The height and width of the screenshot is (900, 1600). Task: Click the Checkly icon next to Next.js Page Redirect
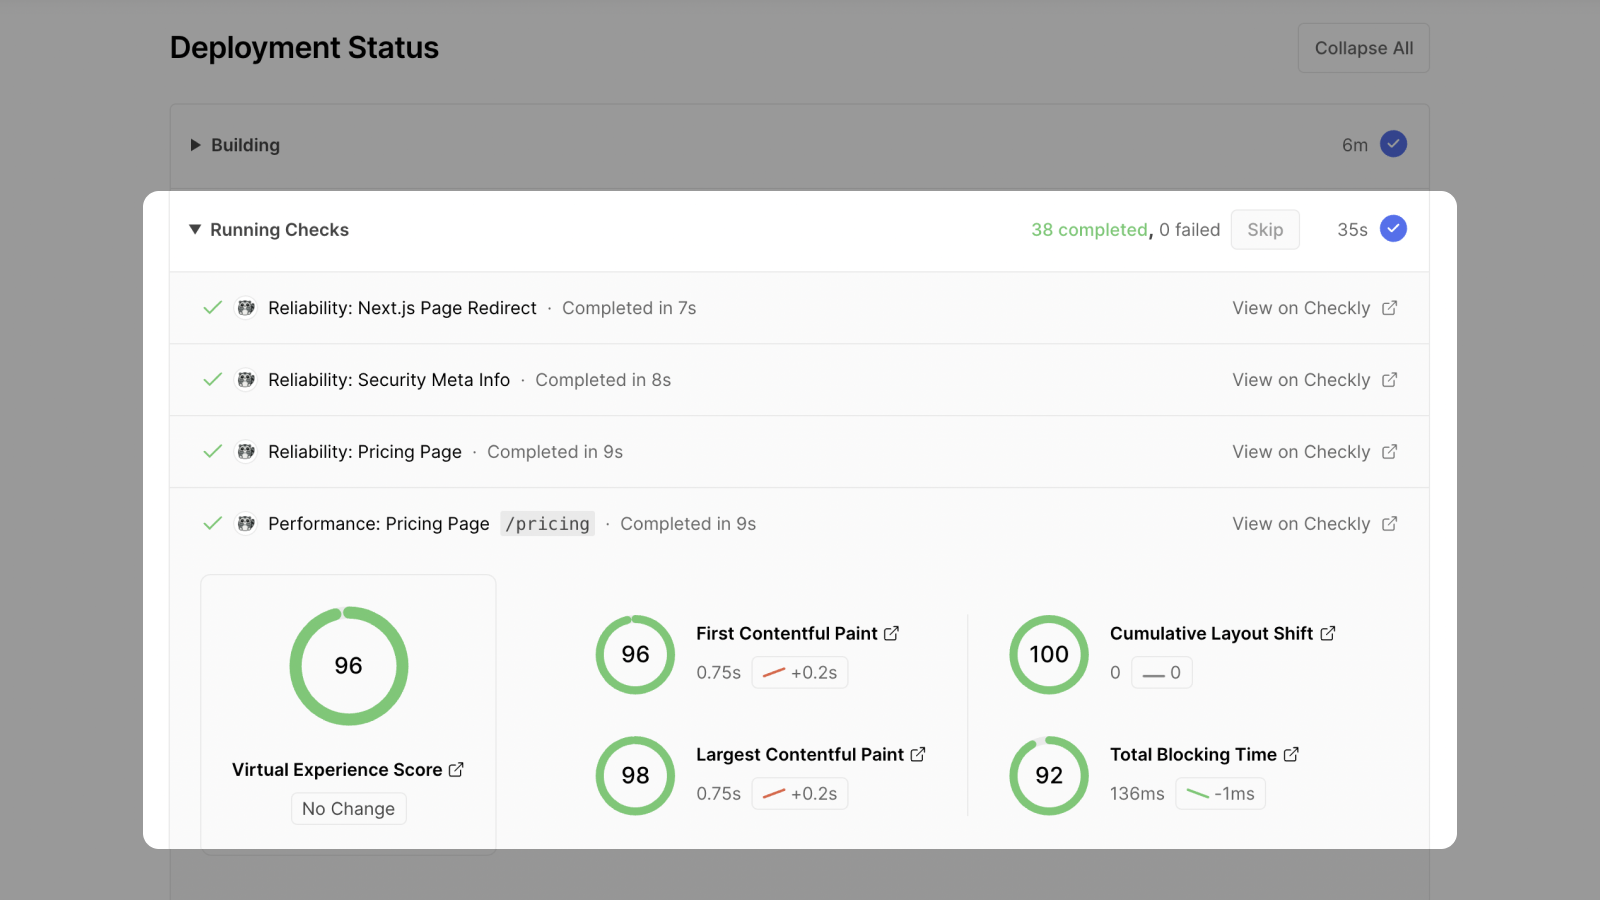click(x=246, y=308)
